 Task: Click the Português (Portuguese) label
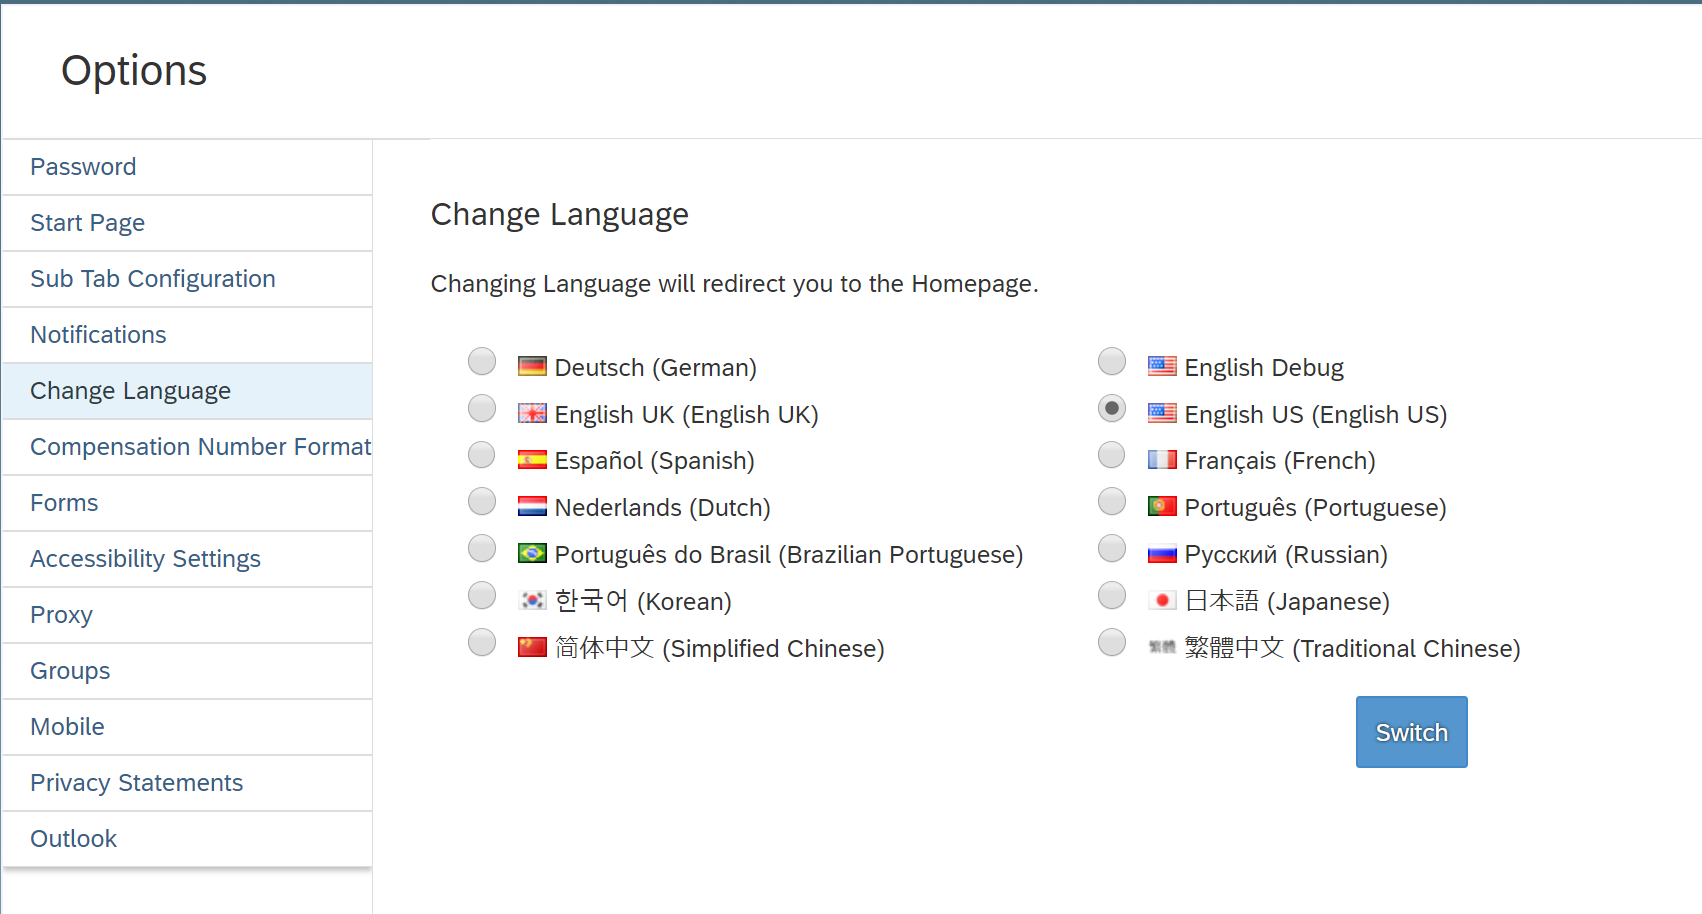(1316, 508)
